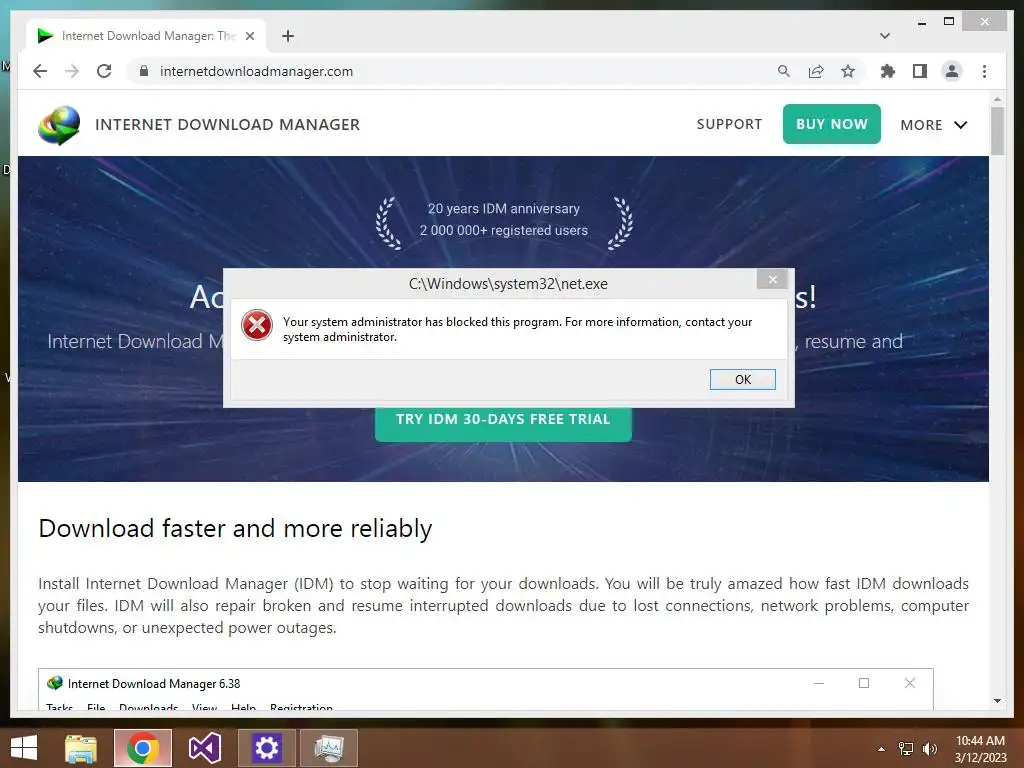
Task: Open the taskbar clock and date
Action: click(980, 749)
